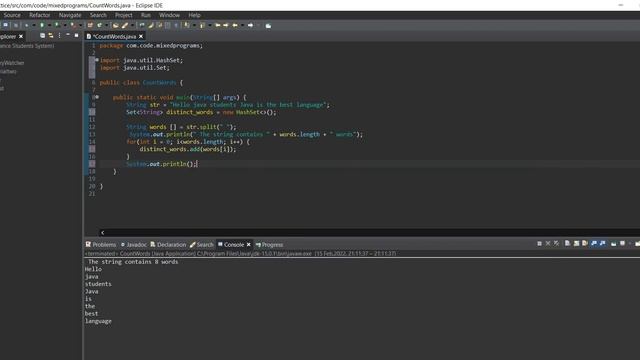Open the Refactor menu
The height and width of the screenshot is (360, 640).
click(40, 15)
